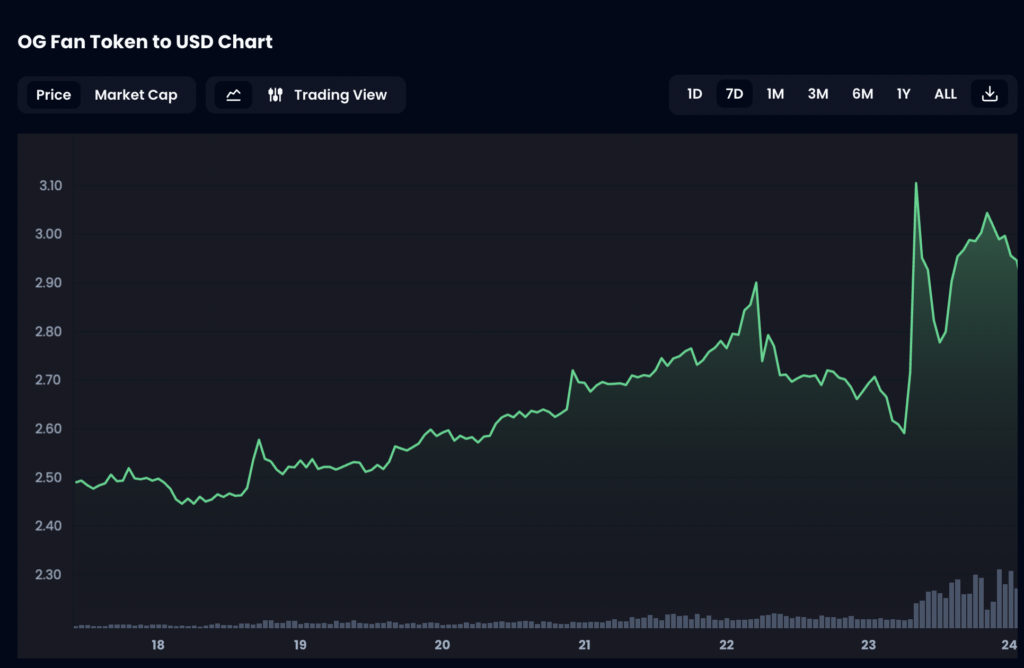This screenshot has width=1024, height=668.
Task: Click the date label 22 on the axis
Action: [726, 645]
